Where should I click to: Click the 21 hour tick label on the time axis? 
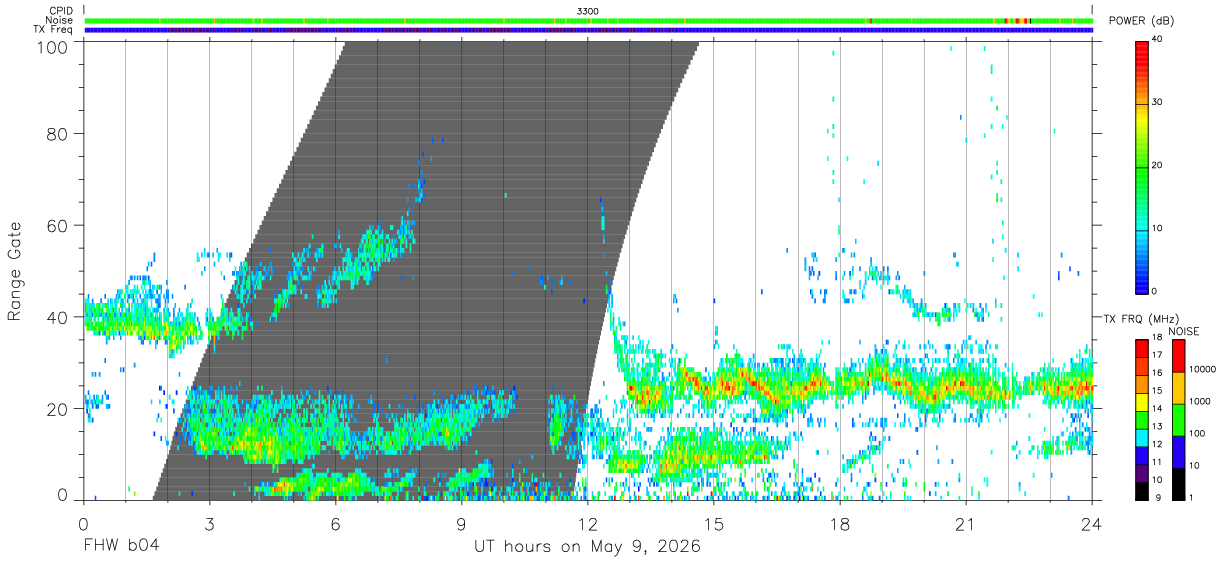[x=966, y=524]
